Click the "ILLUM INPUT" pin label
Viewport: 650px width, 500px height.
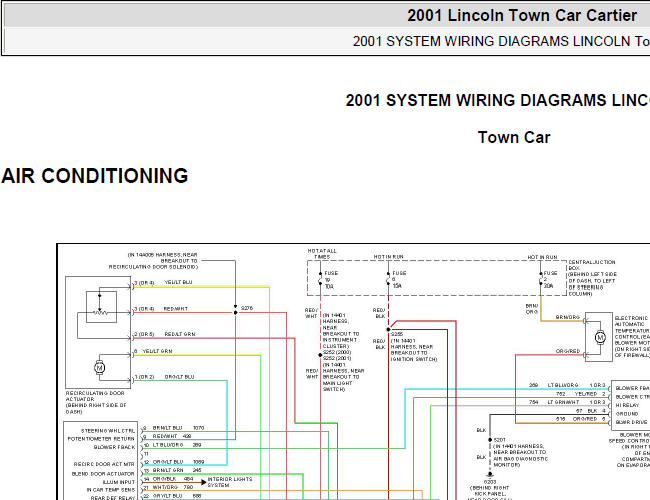[119, 482]
